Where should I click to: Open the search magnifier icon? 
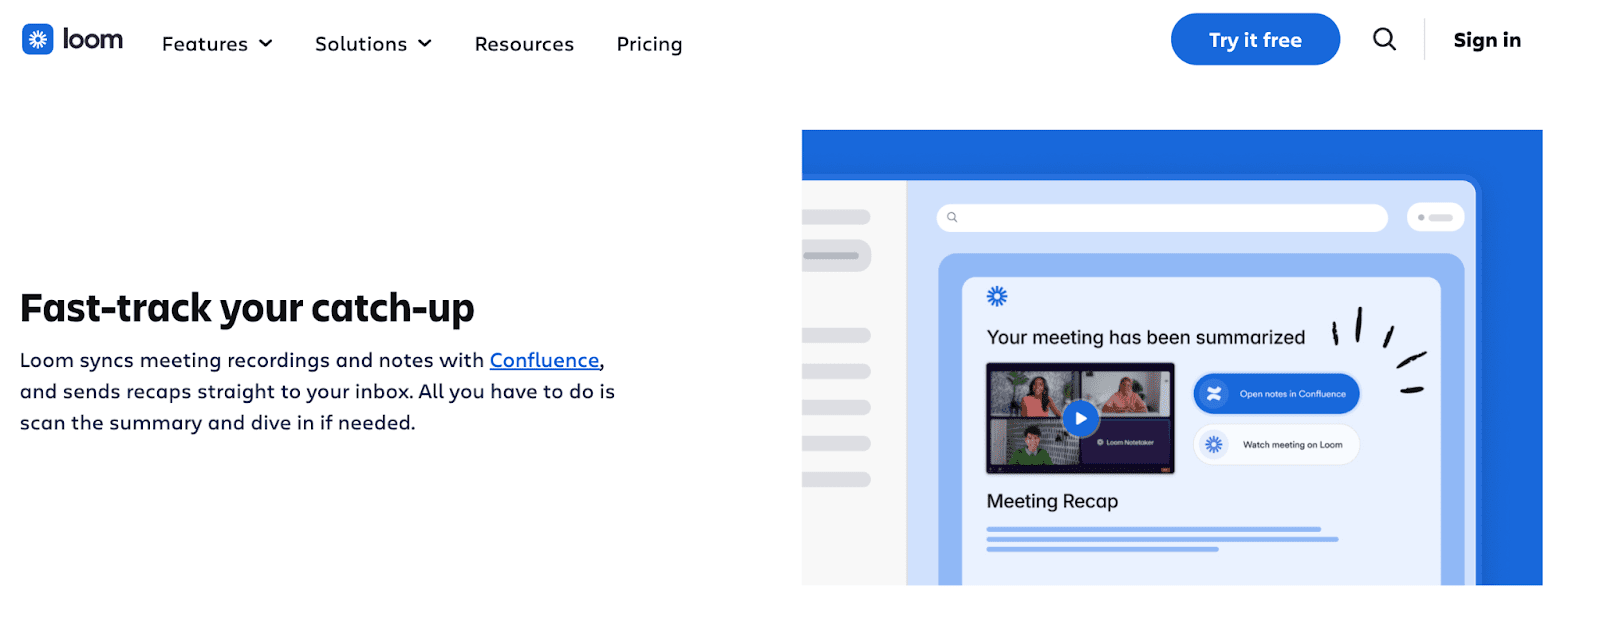1384,39
